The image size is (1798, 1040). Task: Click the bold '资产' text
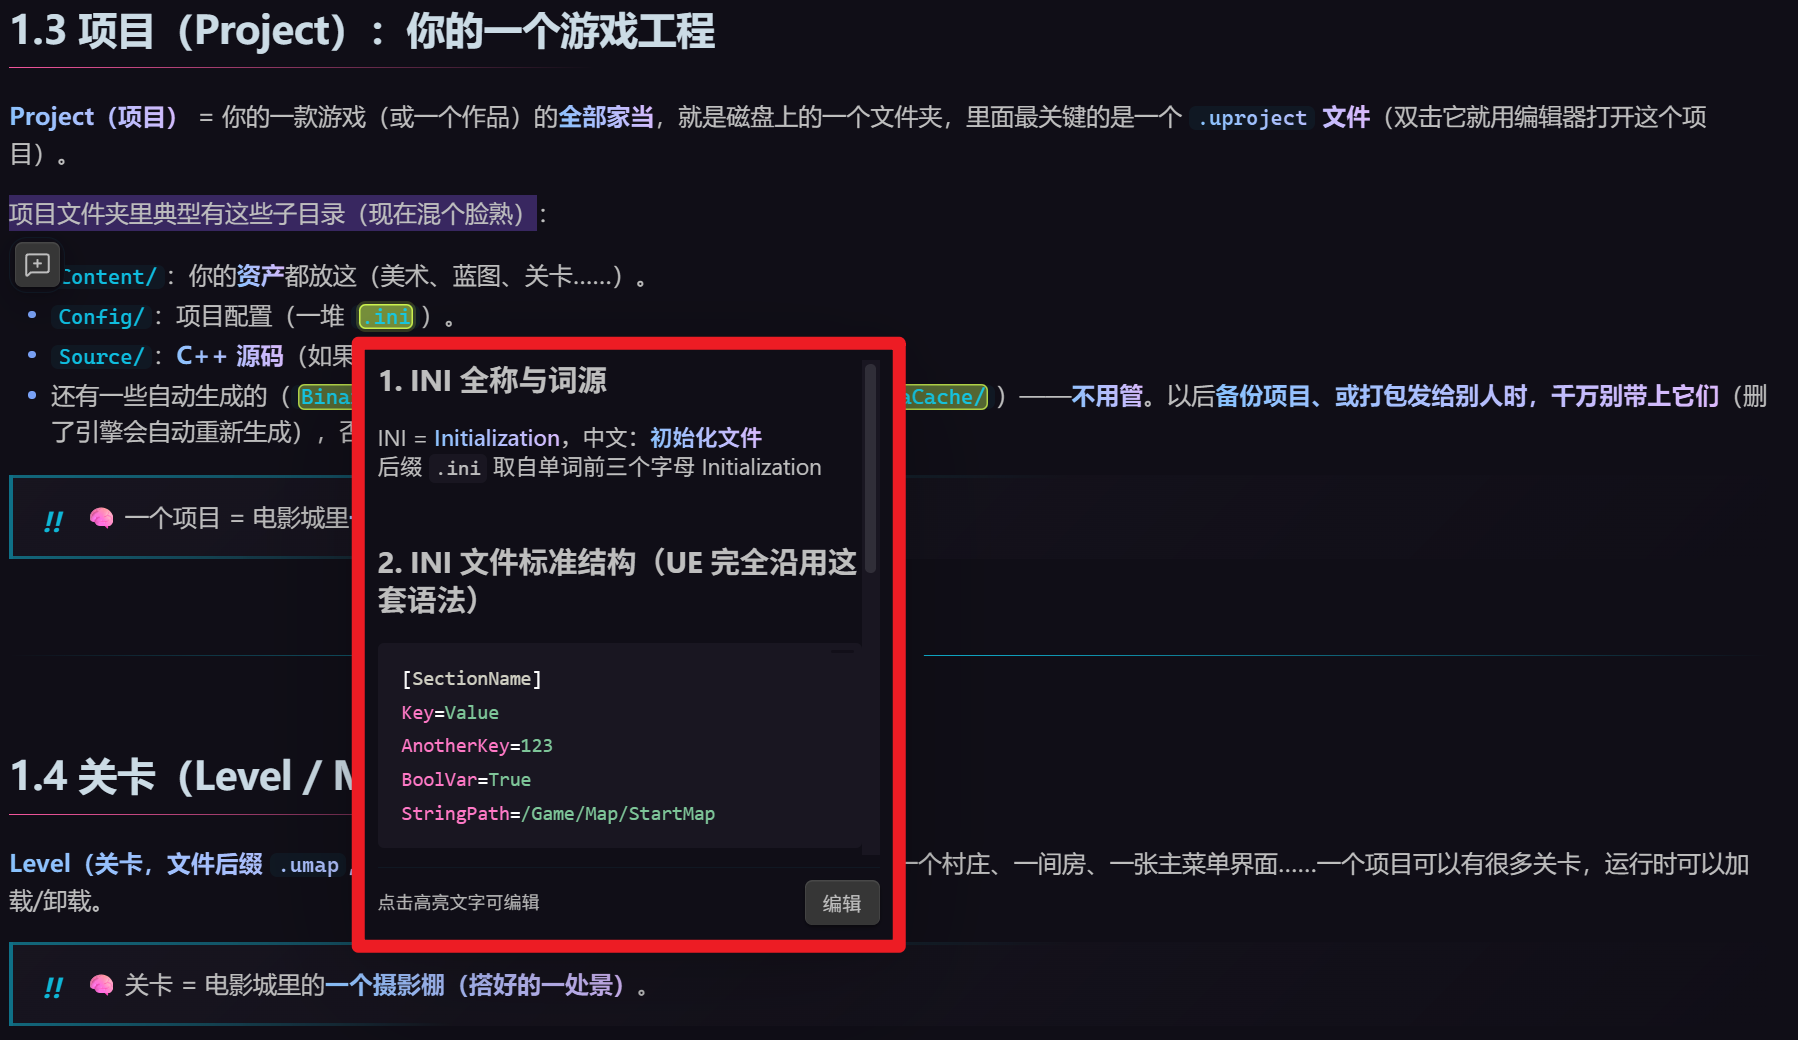point(260,276)
